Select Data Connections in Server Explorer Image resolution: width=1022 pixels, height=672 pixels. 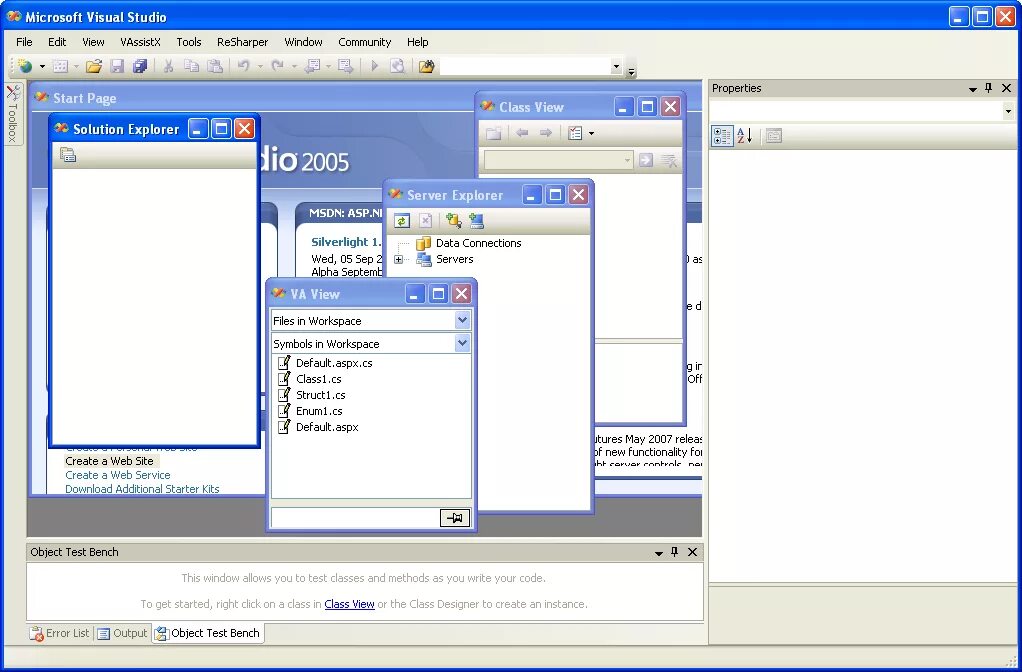point(478,243)
